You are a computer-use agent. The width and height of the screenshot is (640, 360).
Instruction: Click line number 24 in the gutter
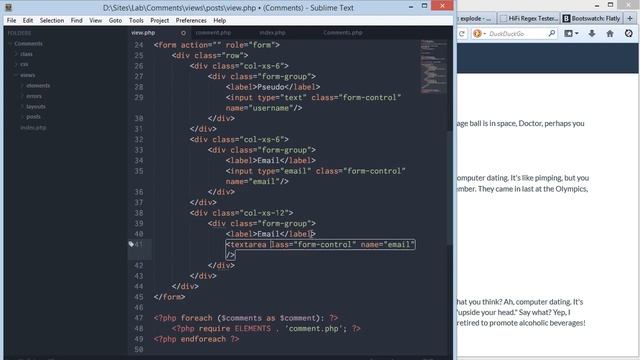pos(139,45)
